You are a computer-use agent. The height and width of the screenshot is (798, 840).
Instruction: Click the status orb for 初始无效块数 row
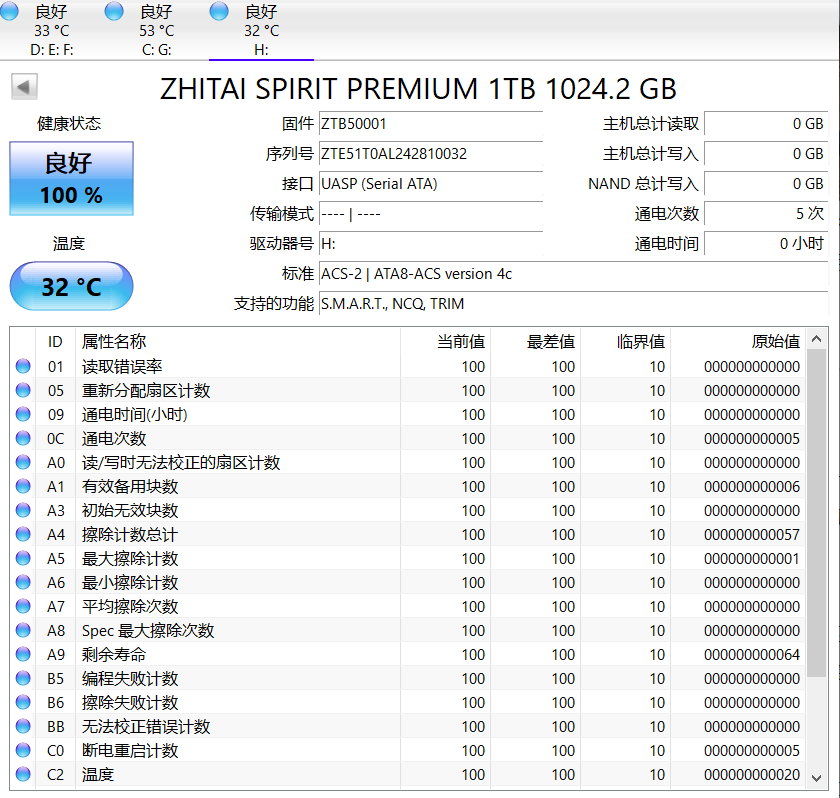click(x=23, y=510)
